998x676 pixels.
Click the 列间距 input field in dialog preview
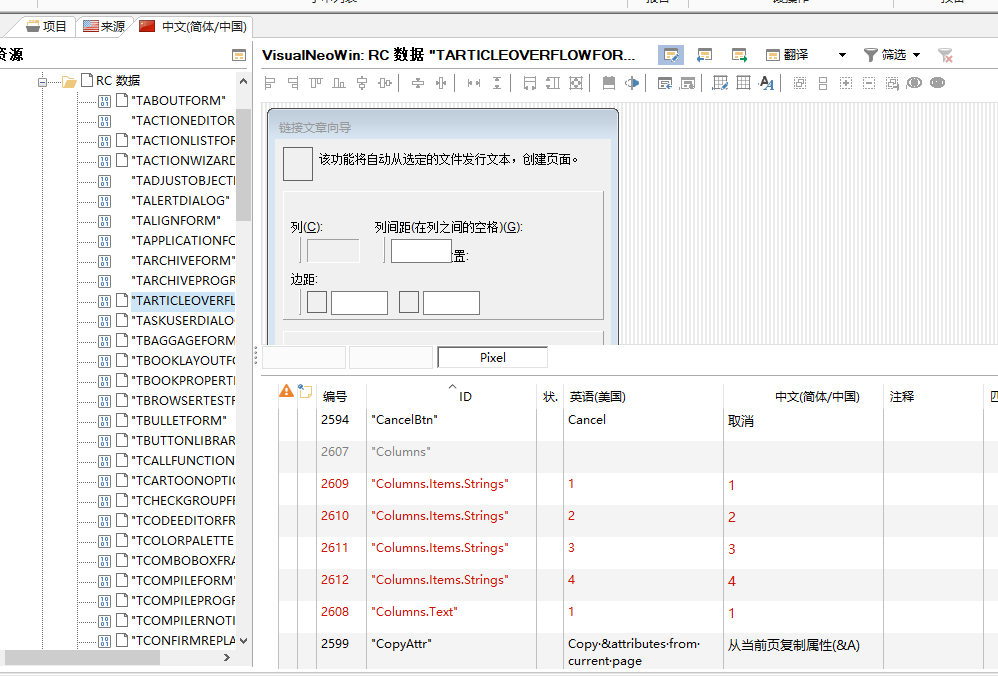[421, 251]
